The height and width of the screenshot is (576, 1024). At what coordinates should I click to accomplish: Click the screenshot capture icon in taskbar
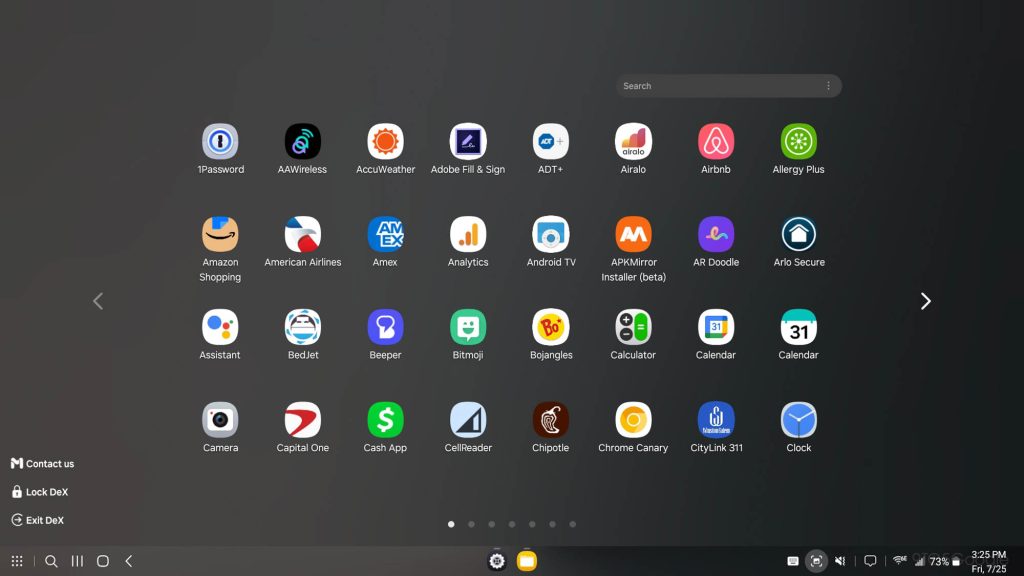[x=817, y=561]
